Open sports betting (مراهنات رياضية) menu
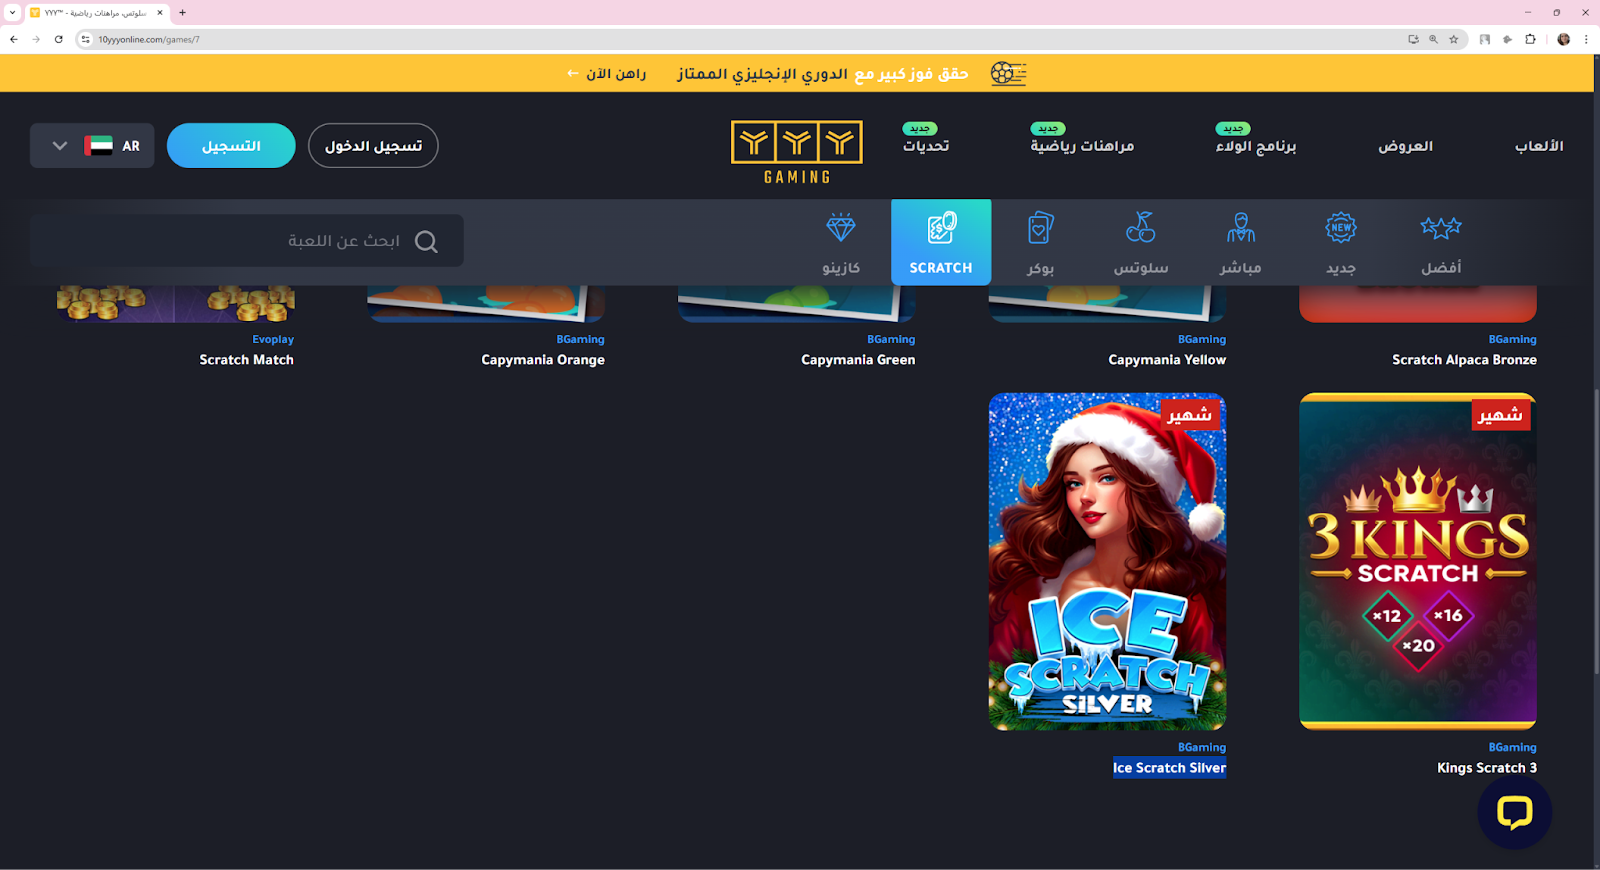 [x=1082, y=146]
